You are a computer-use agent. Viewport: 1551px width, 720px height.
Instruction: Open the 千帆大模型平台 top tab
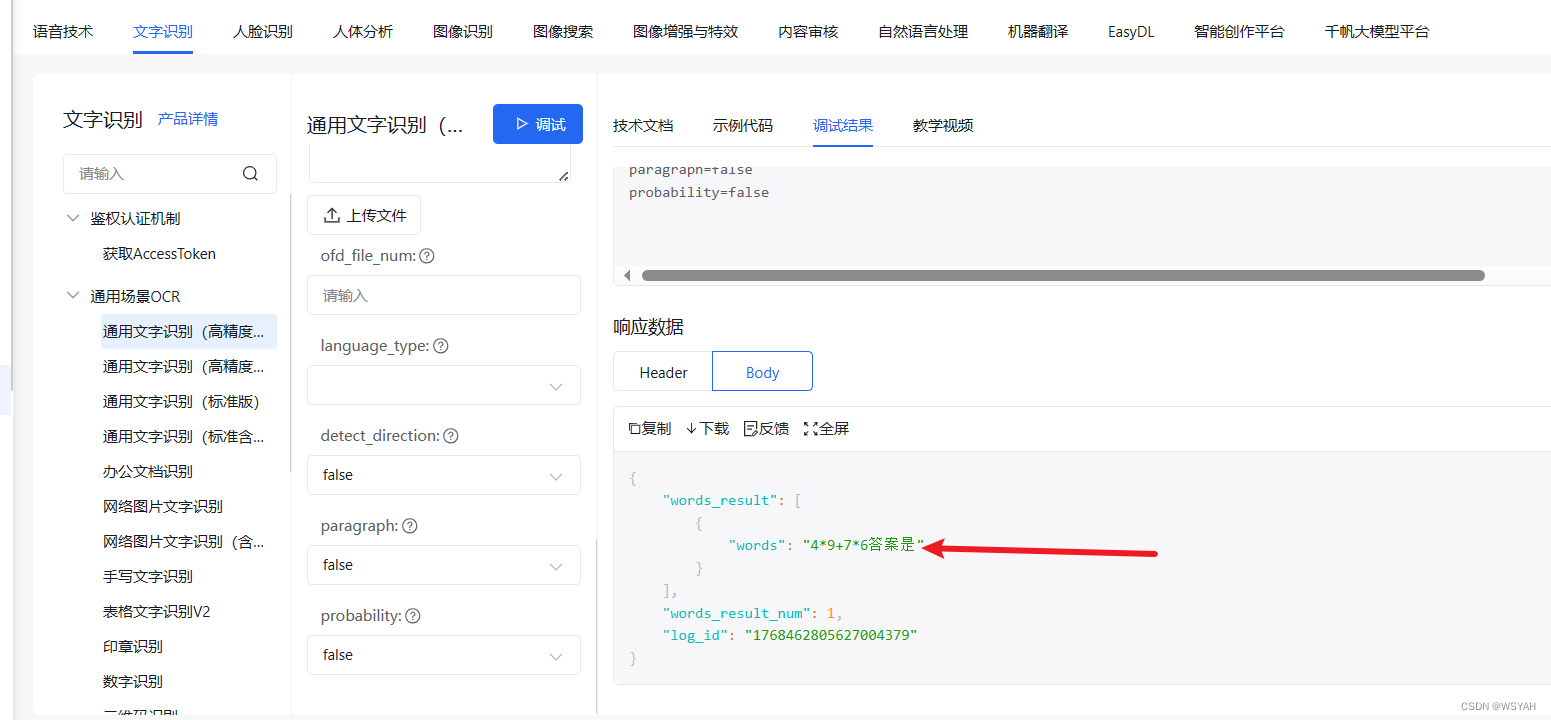click(x=1377, y=31)
